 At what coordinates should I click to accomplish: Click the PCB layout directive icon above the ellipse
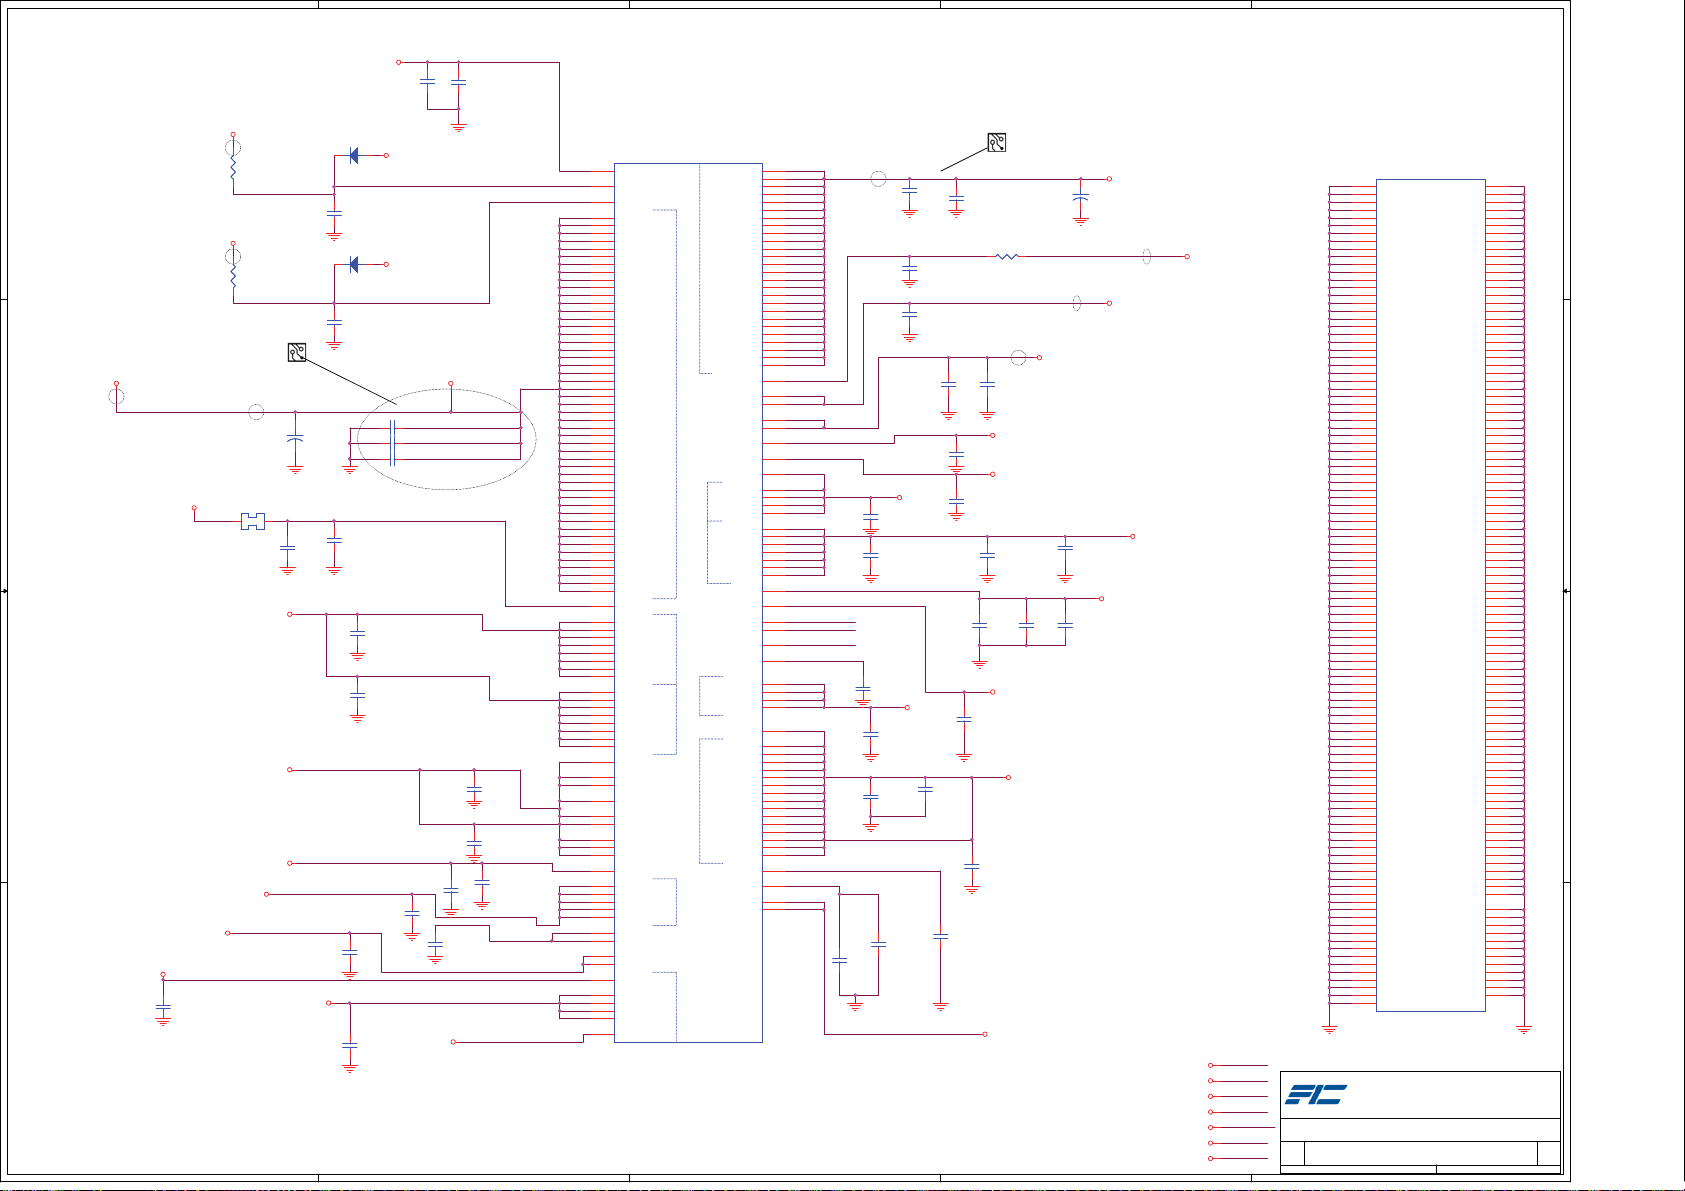tap(297, 352)
